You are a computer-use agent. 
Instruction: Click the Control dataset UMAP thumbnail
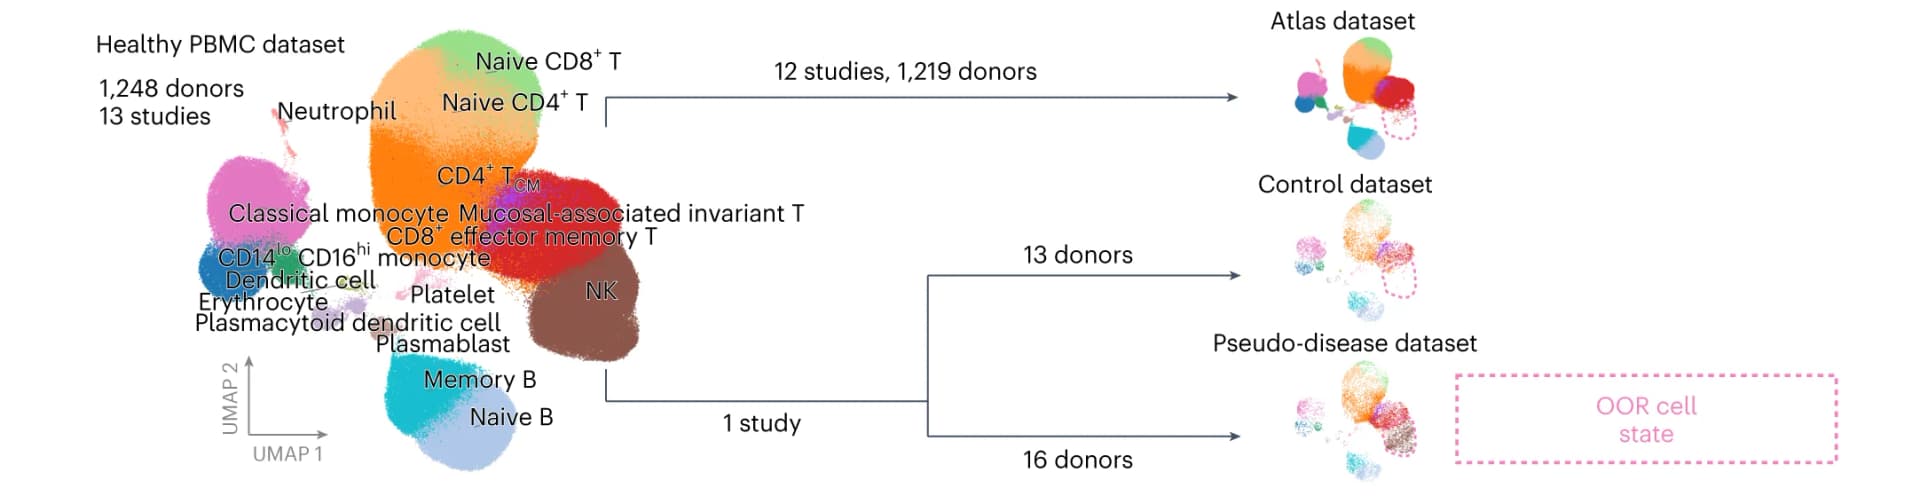coord(1357,259)
